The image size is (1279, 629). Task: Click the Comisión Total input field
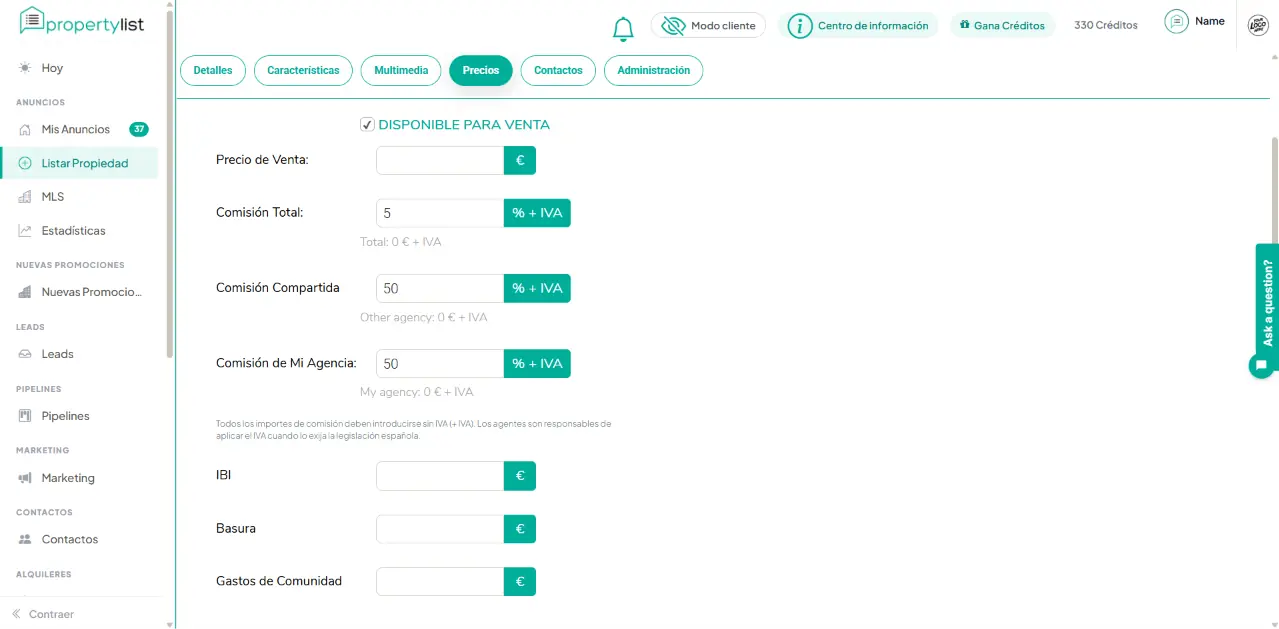440,213
